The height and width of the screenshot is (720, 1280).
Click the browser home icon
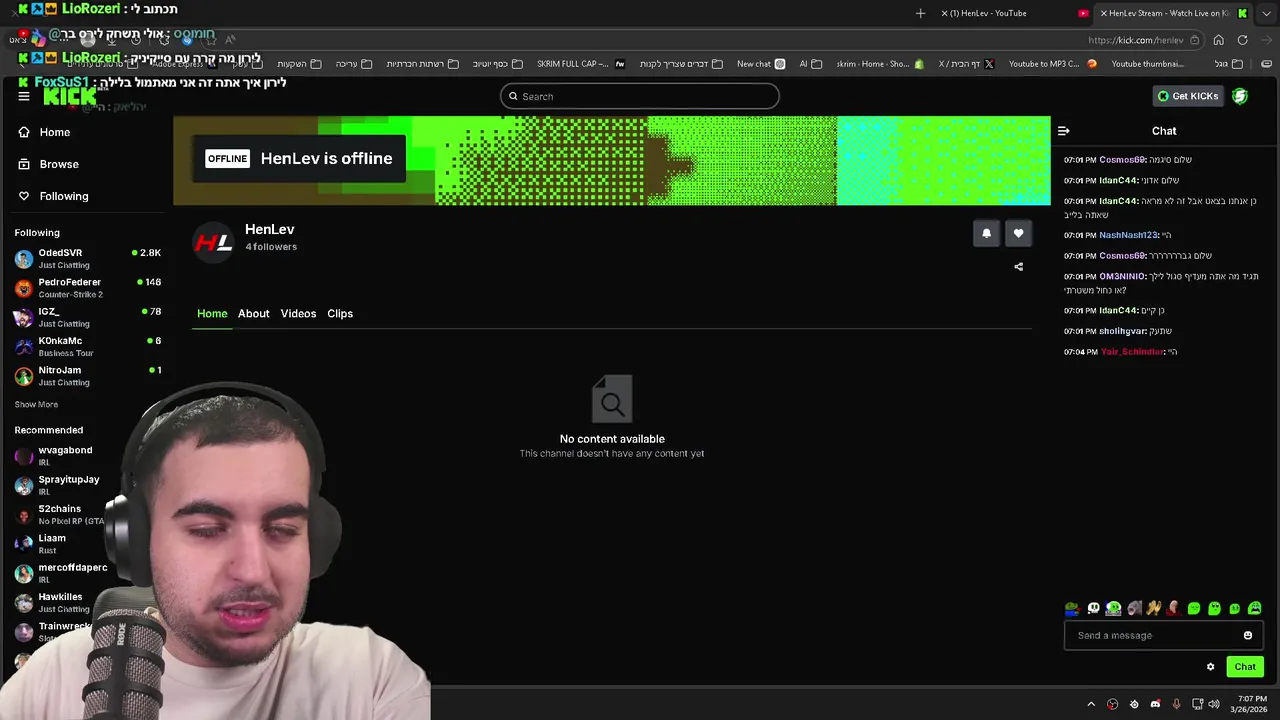[x=1218, y=40]
